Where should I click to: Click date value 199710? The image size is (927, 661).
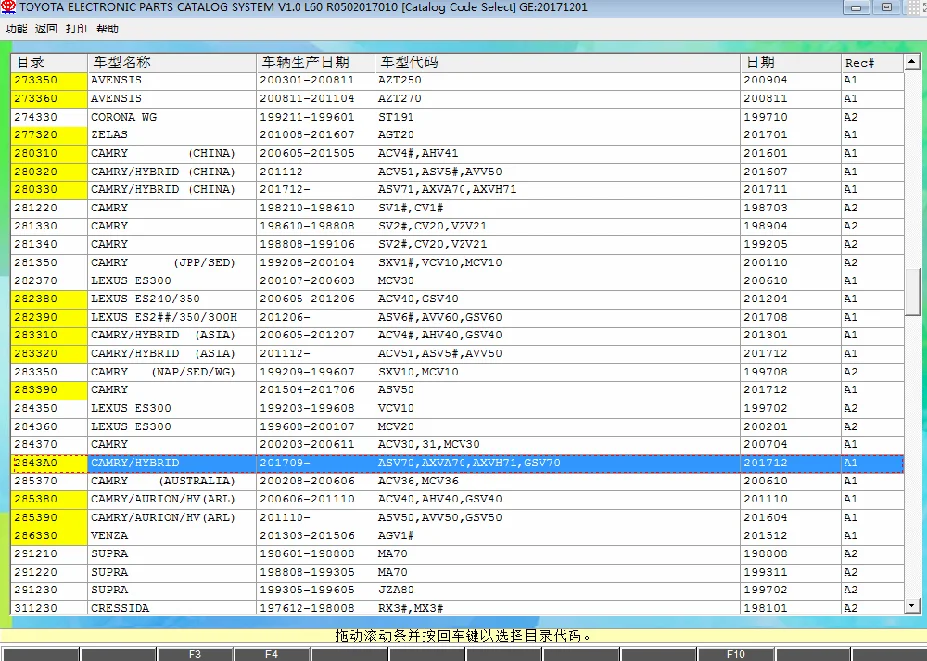[766, 117]
